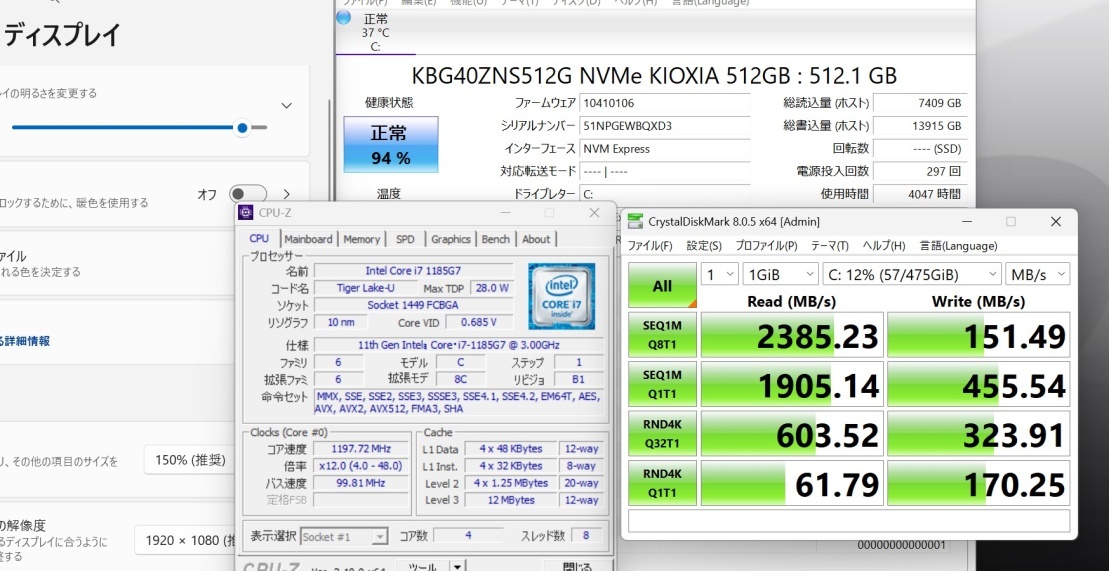Select the blue C: drive status indicator in CrystalDiskInfo

[x=344, y=18]
